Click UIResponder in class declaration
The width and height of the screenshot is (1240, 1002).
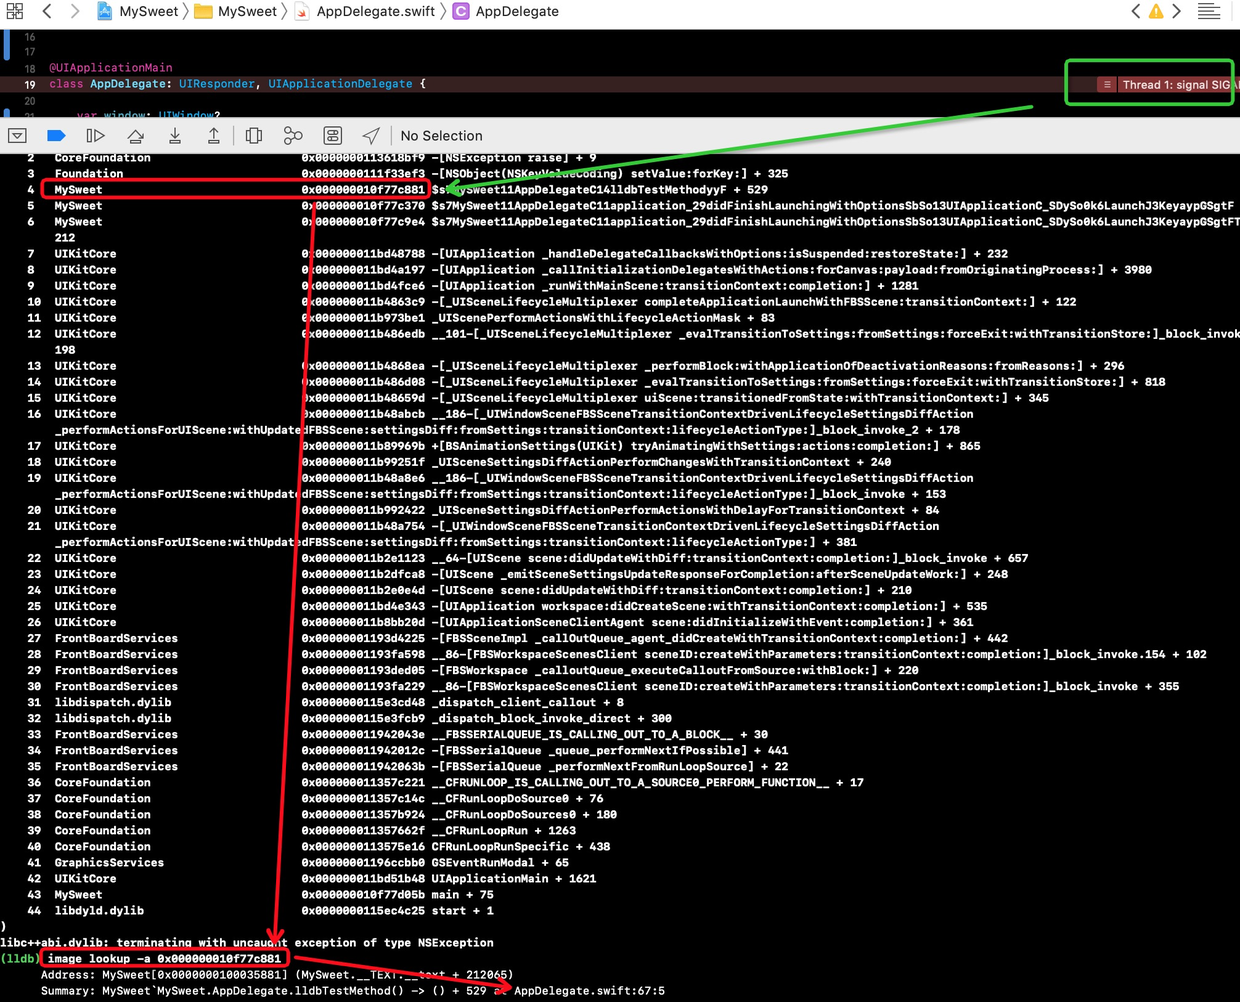(x=217, y=84)
